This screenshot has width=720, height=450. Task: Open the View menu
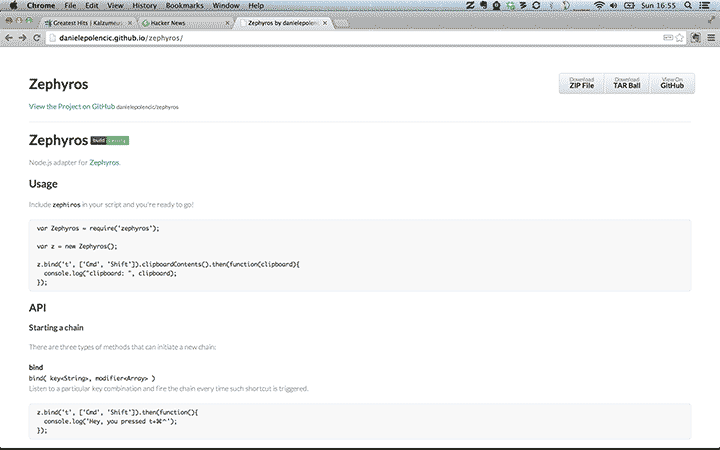pyautogui.click(x=115, y=6)
